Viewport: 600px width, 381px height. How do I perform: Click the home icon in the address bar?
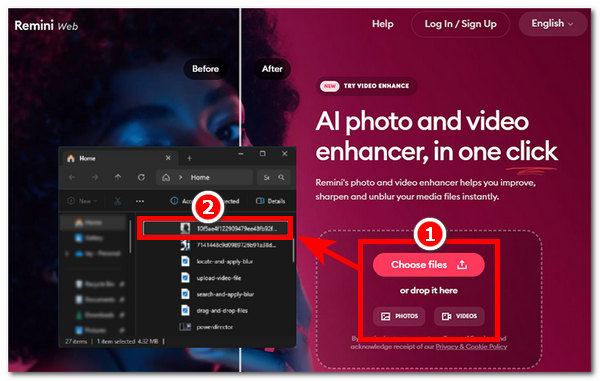coord(166,177)
